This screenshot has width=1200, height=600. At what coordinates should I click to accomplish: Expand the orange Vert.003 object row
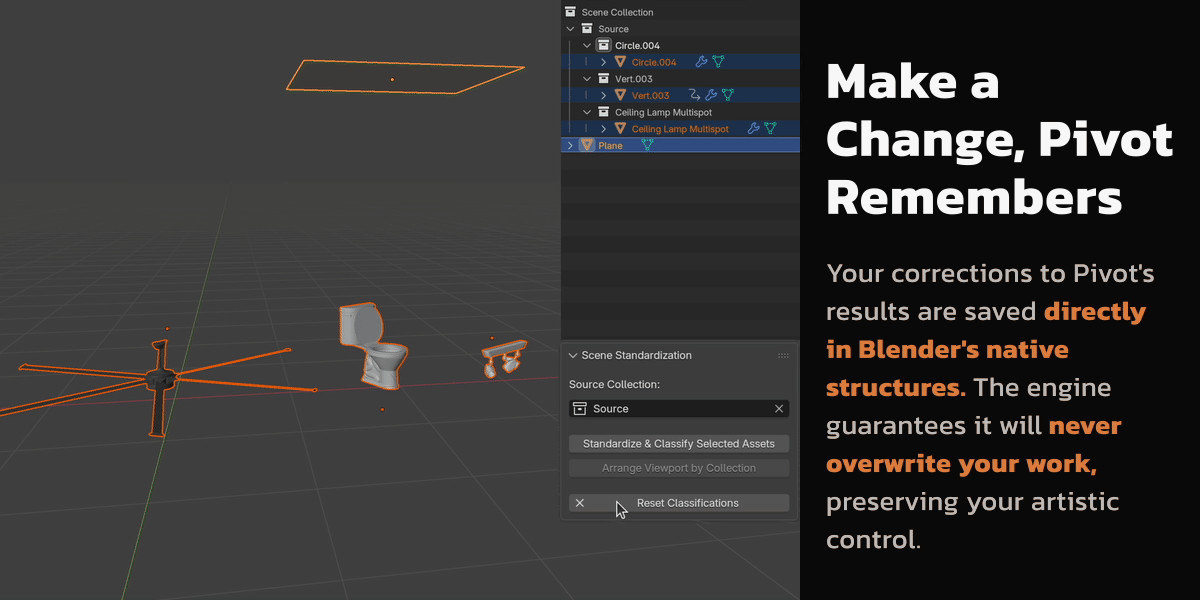tap(603, 95)
